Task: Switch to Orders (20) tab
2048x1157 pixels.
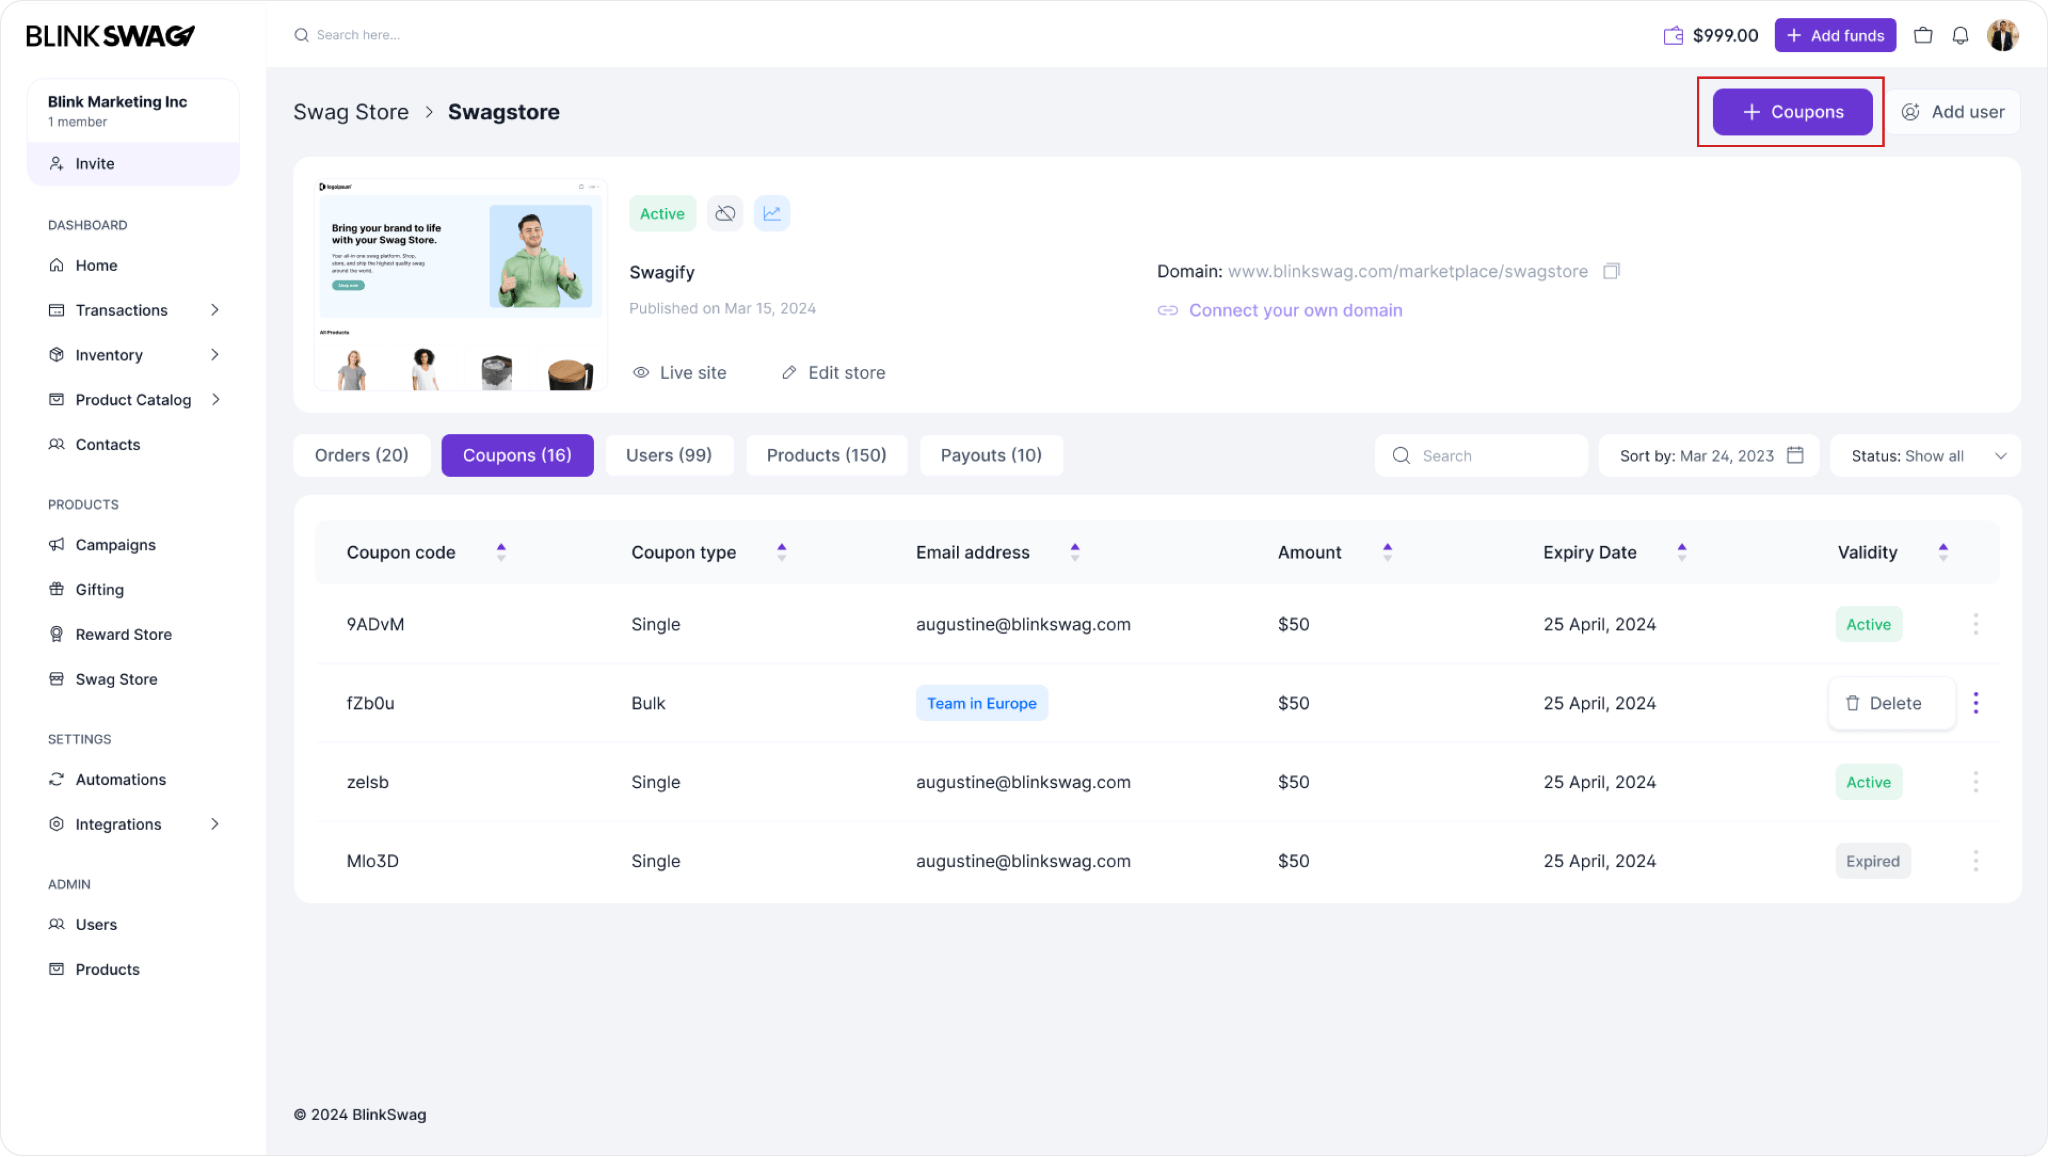Action: coord(361,455)
